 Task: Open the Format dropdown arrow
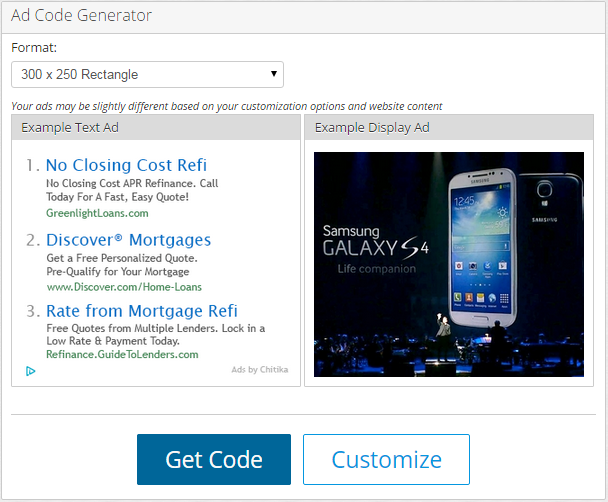click(274, 74)
